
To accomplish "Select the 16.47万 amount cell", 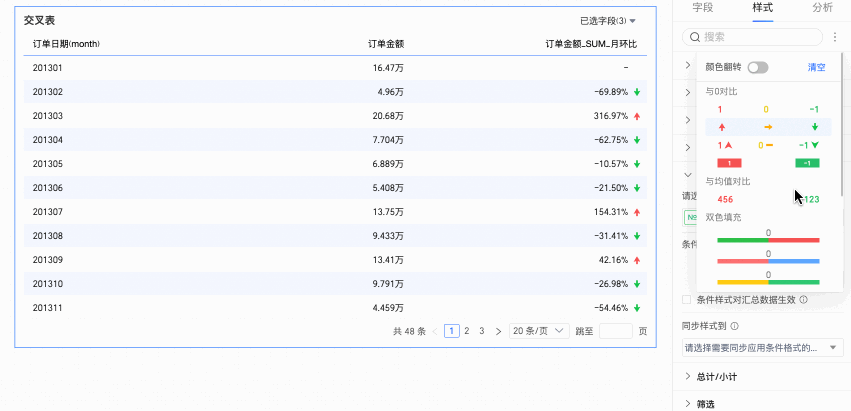I will (x=388, y=68).
